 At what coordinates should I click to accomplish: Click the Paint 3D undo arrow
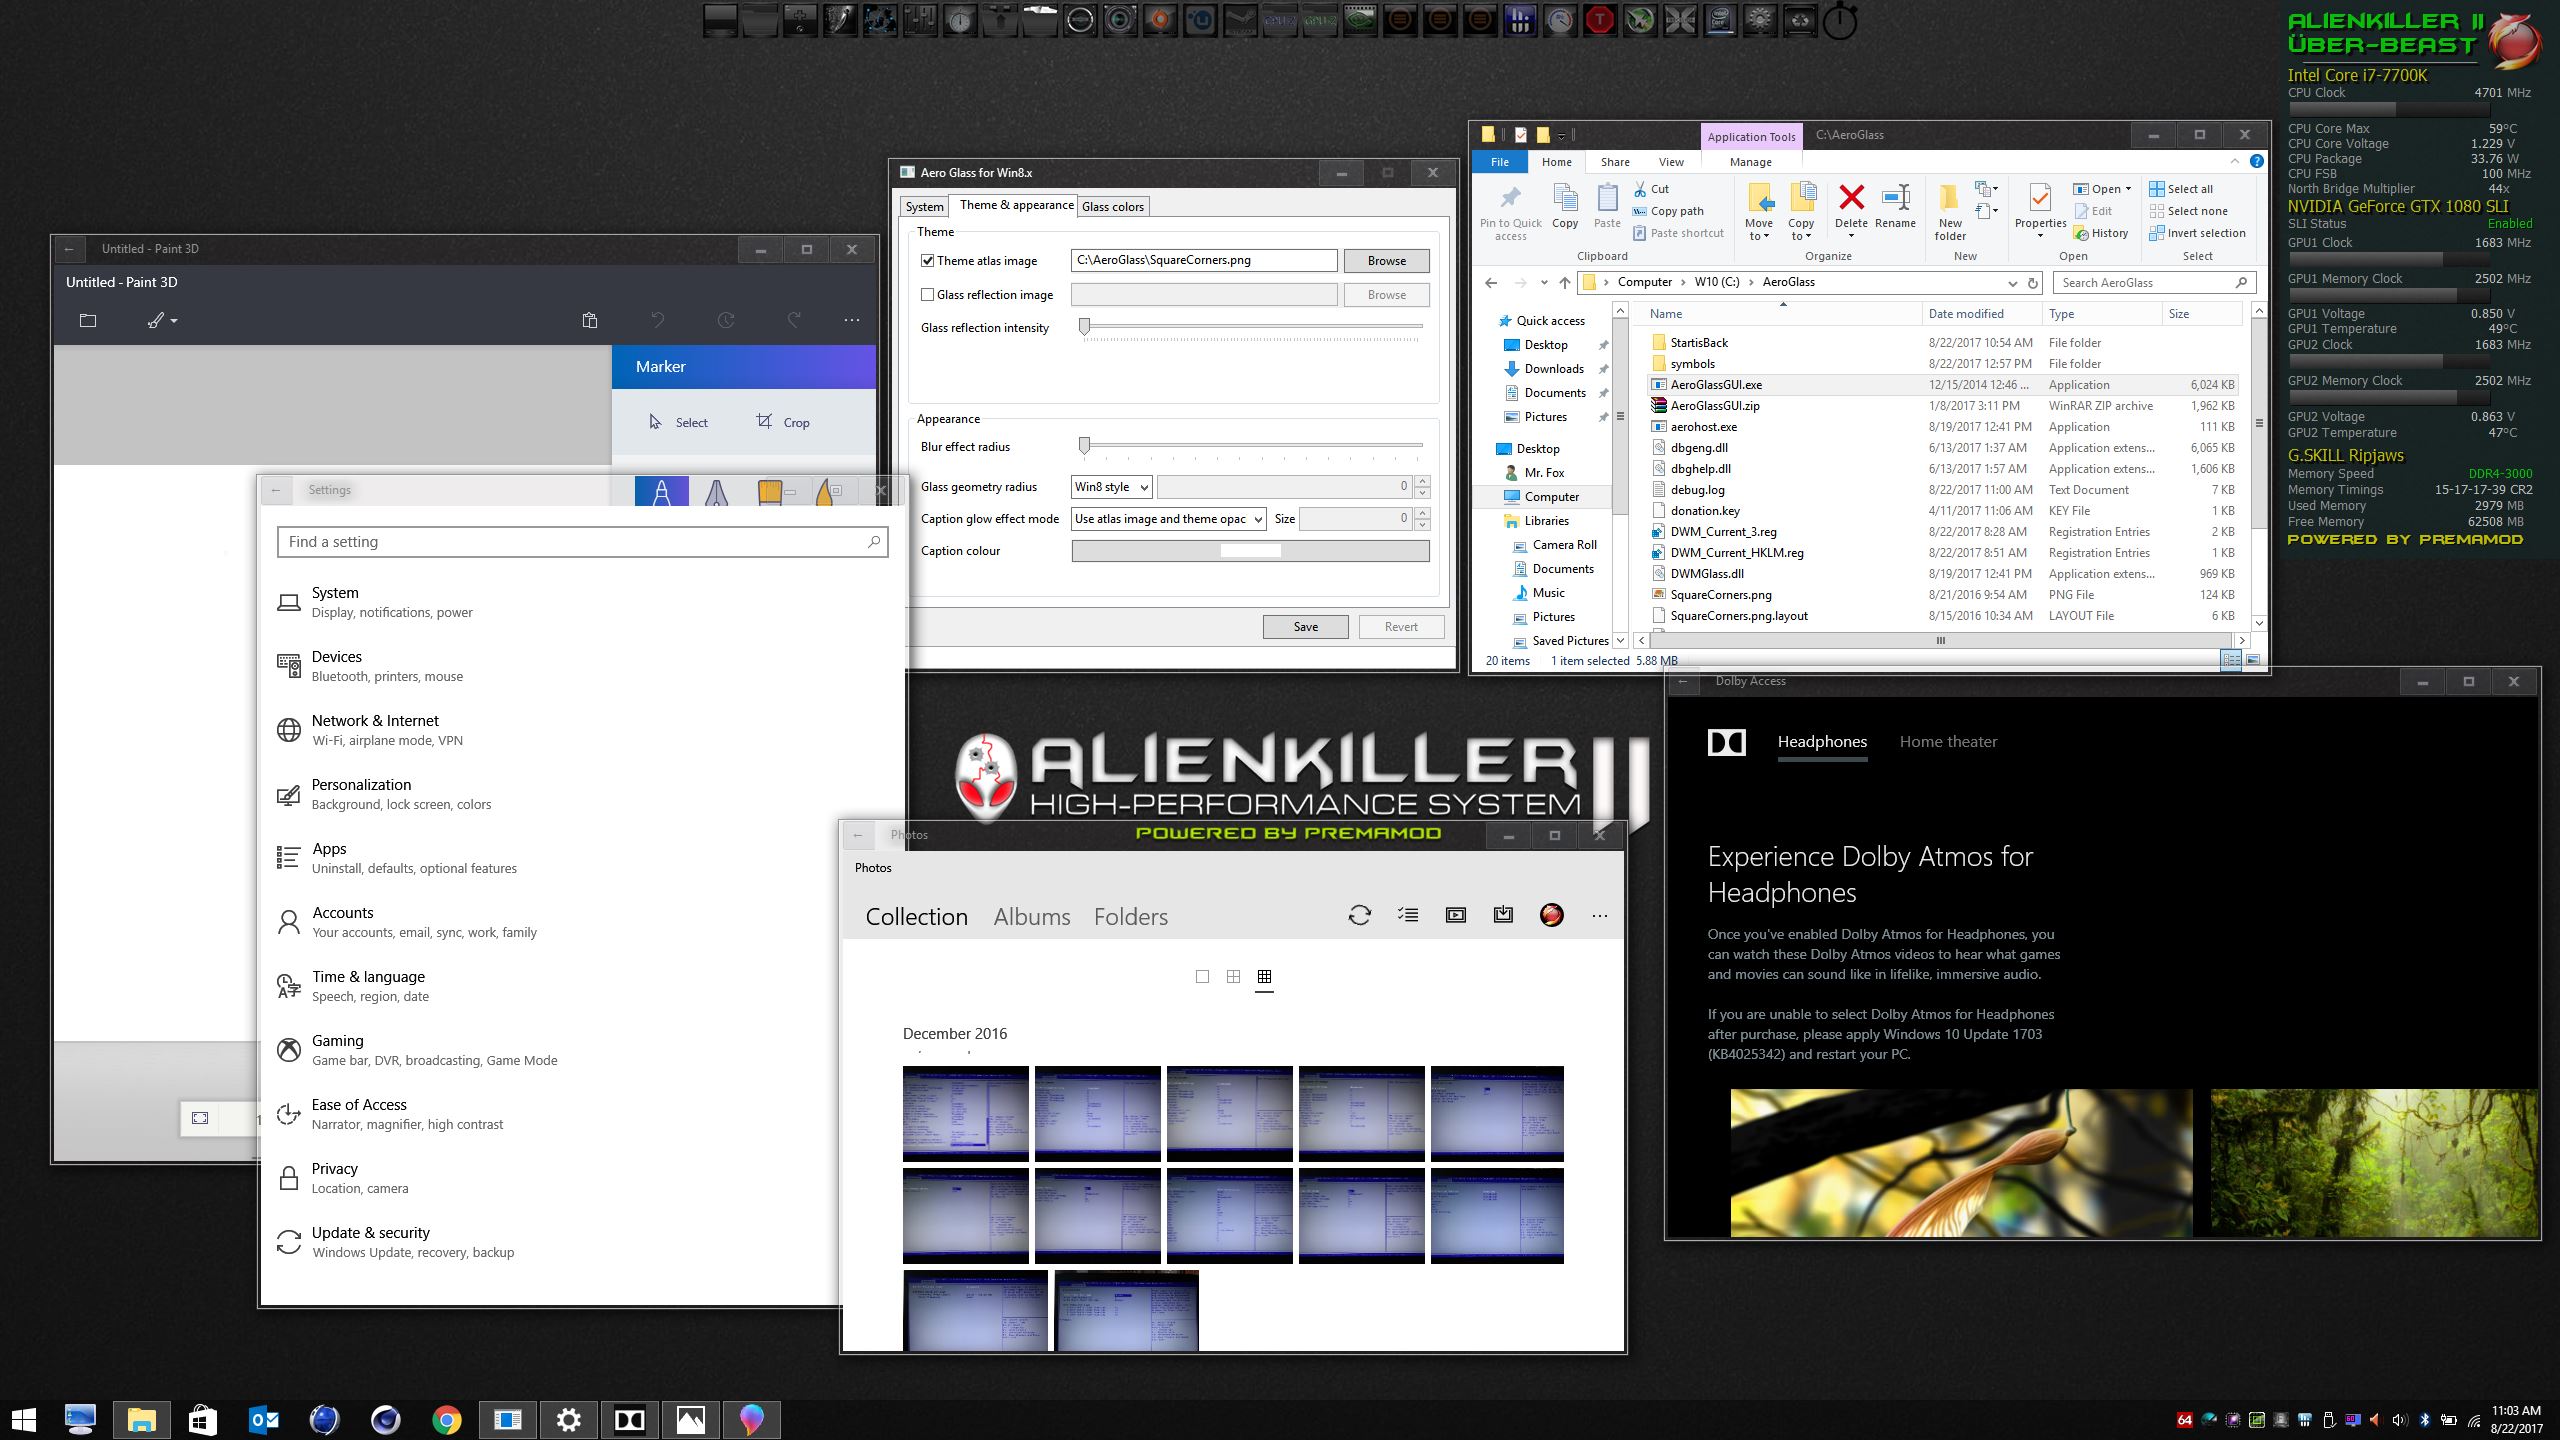coord(657,320)
